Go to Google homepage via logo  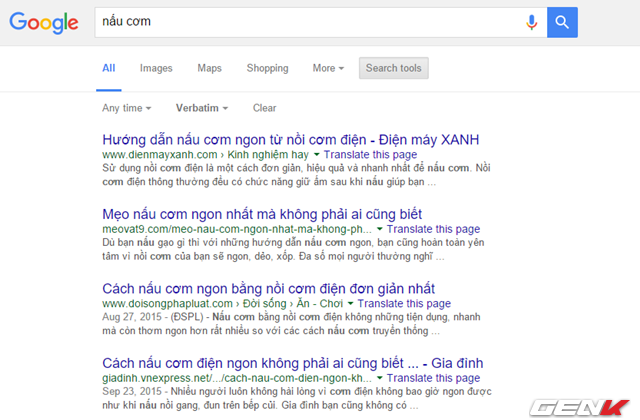coord(44,22)
